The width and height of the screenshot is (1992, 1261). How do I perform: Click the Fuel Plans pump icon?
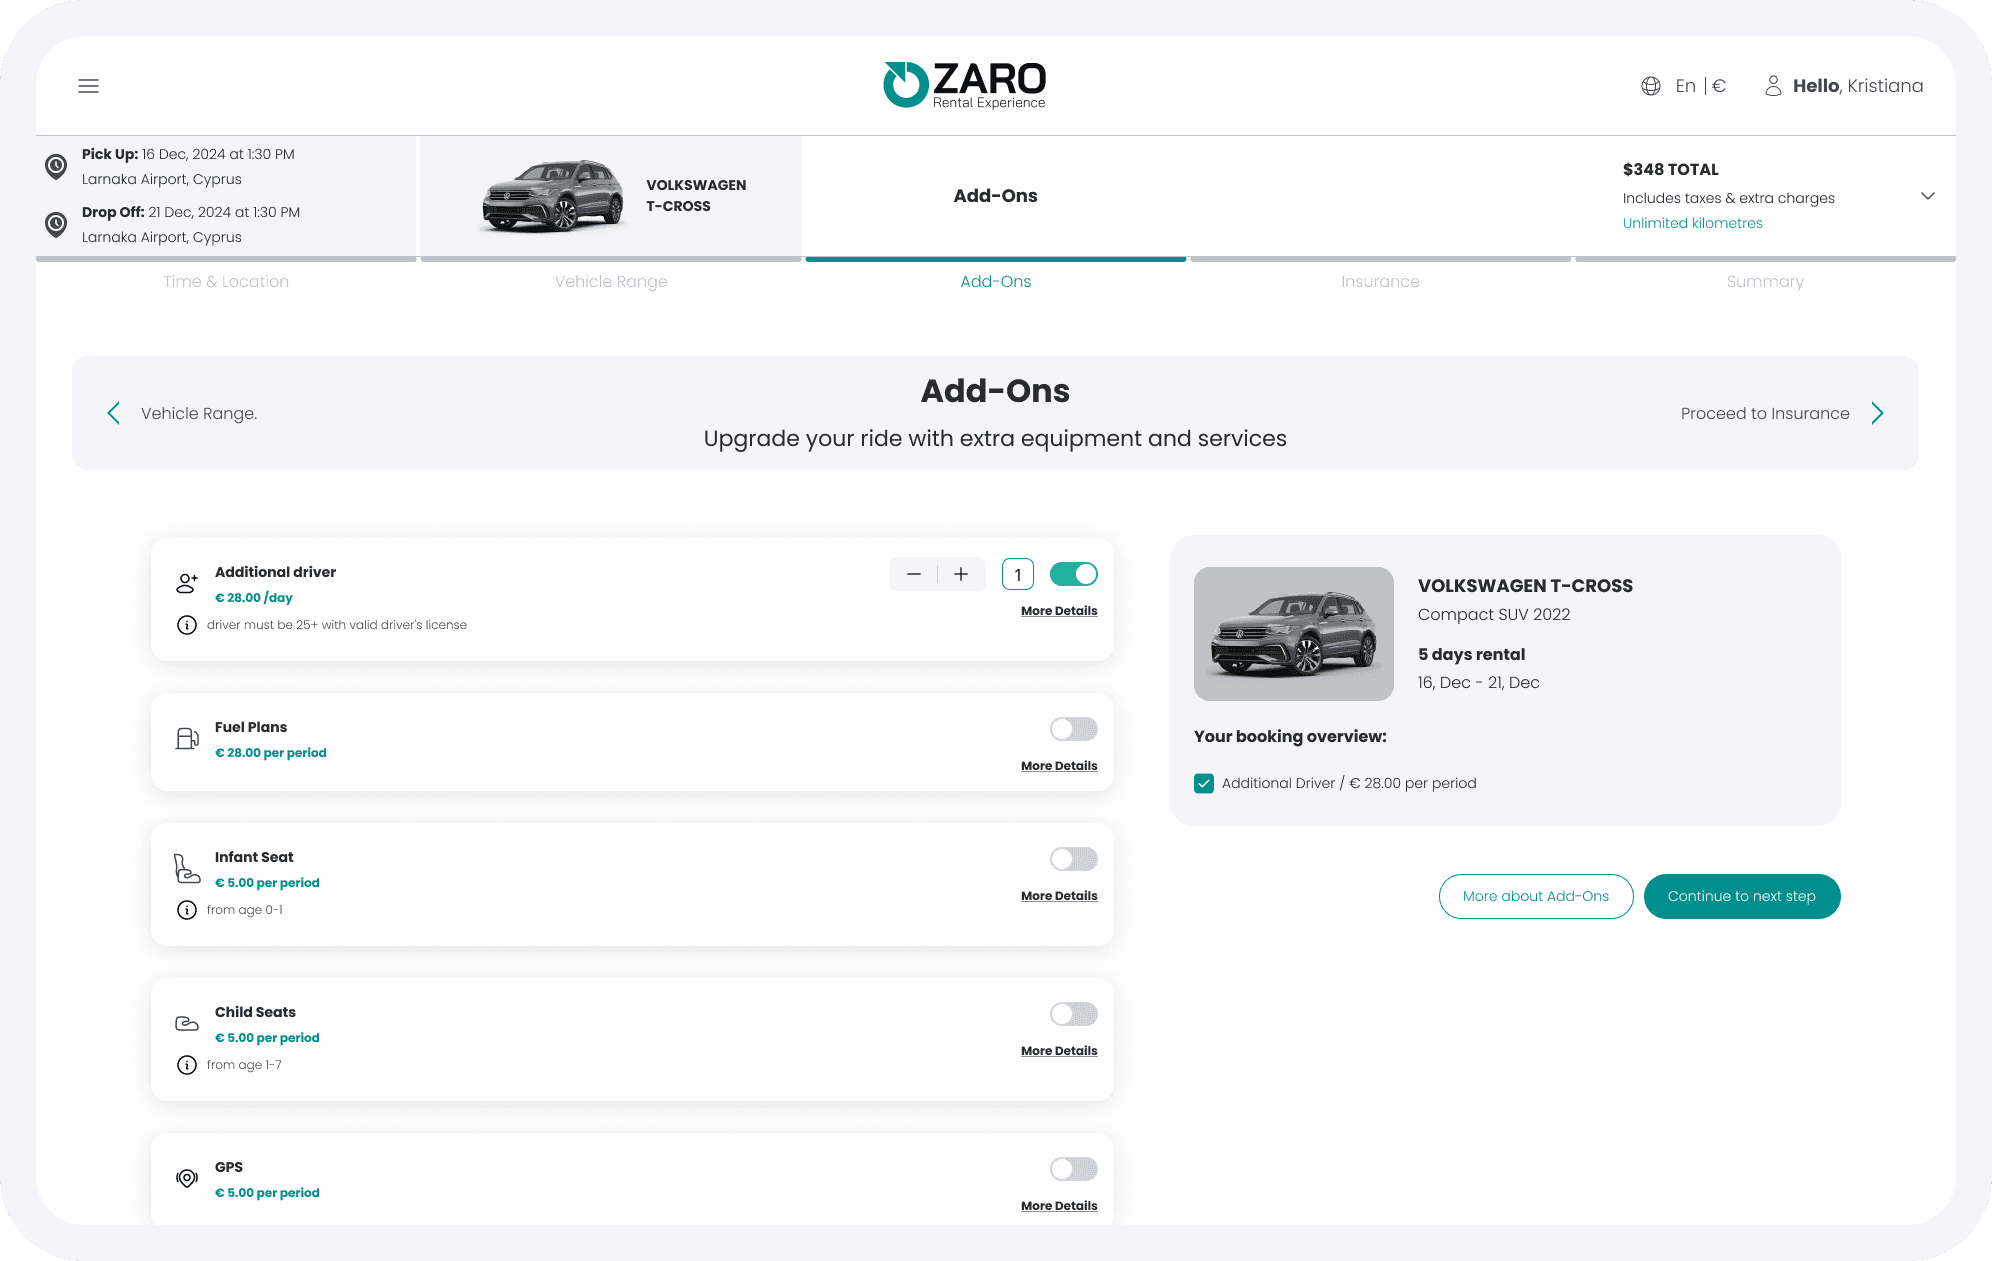point(187,739)
